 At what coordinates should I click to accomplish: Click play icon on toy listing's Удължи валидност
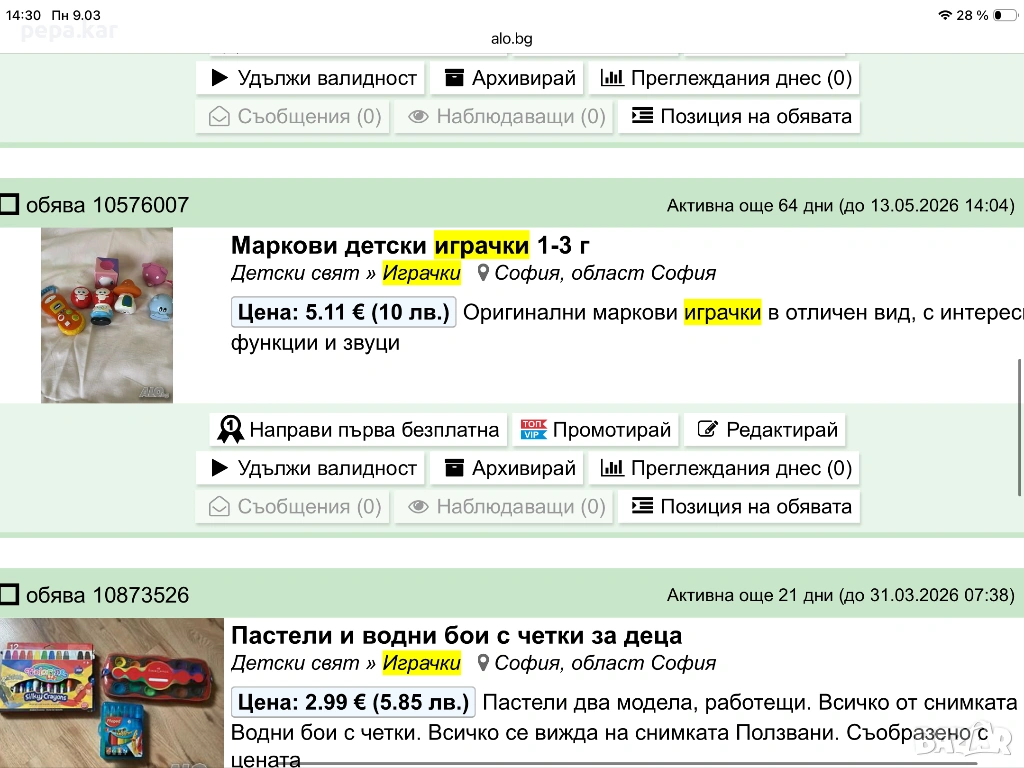[x=220, y=468]
